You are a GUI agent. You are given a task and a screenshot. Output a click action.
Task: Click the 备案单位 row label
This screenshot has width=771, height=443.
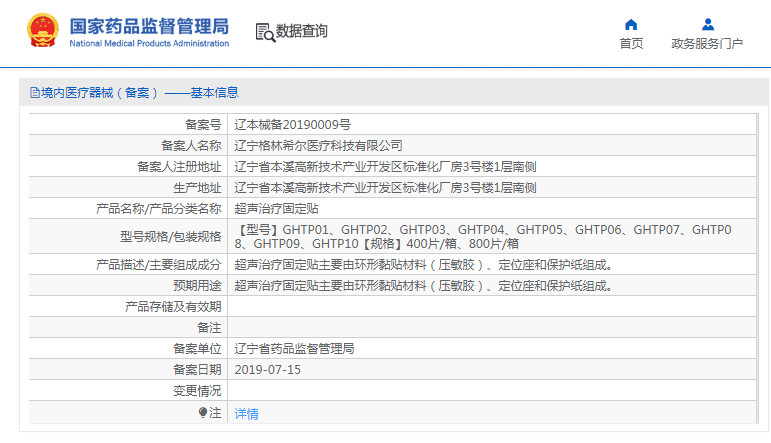click(x=197, y=349)
